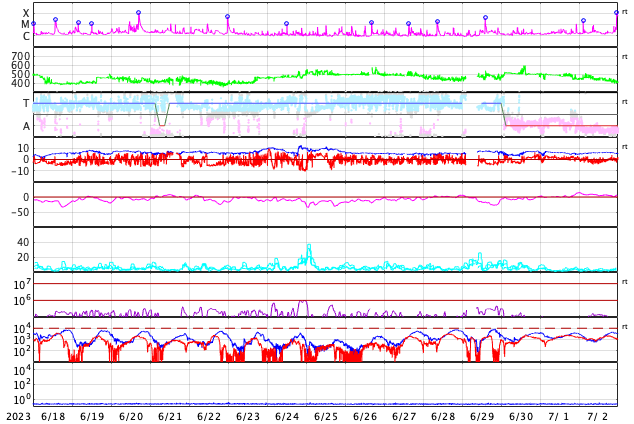This screenshot has height=424, width=634.
Task: Click the 20 tick on the cyan panel
Action: tap(23, 257)
